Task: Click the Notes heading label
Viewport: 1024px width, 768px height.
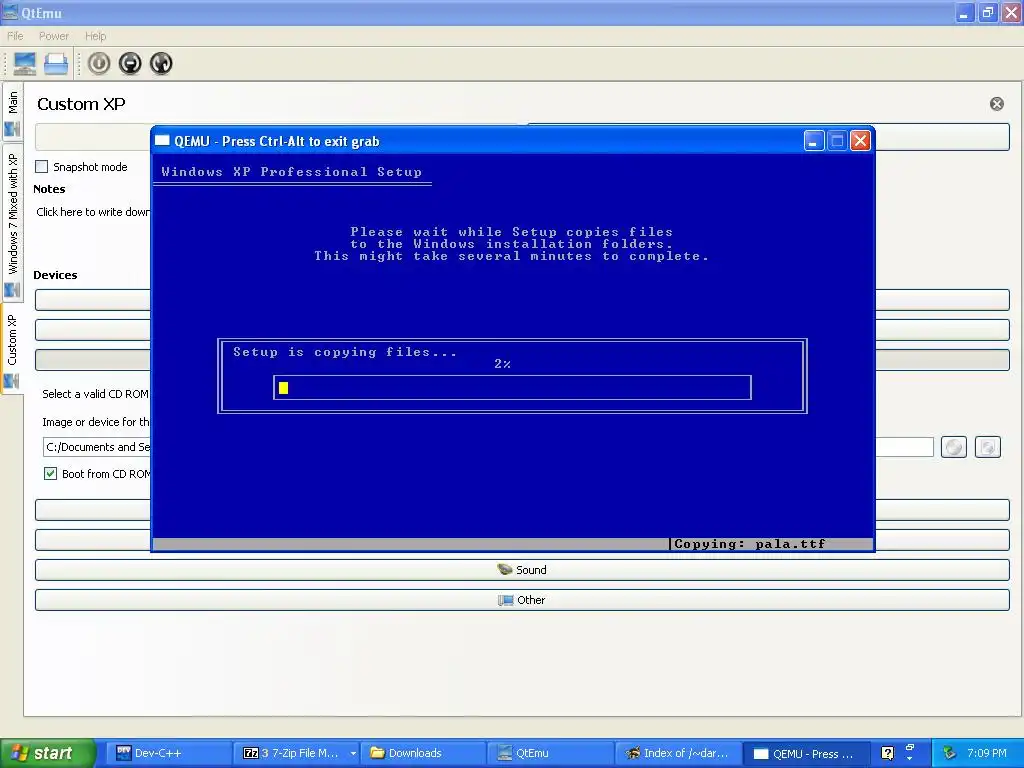Action: tap(50, 189)
